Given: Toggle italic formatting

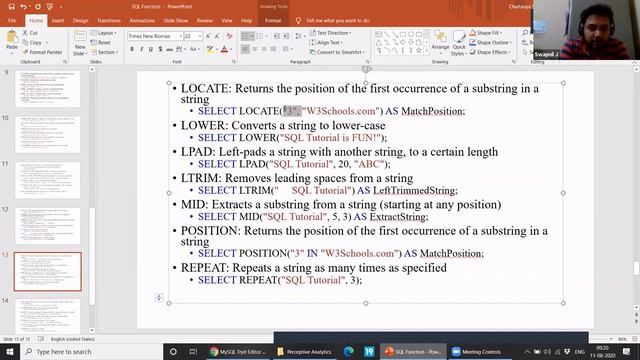Looking at the screenshot, I should [141, 49].
